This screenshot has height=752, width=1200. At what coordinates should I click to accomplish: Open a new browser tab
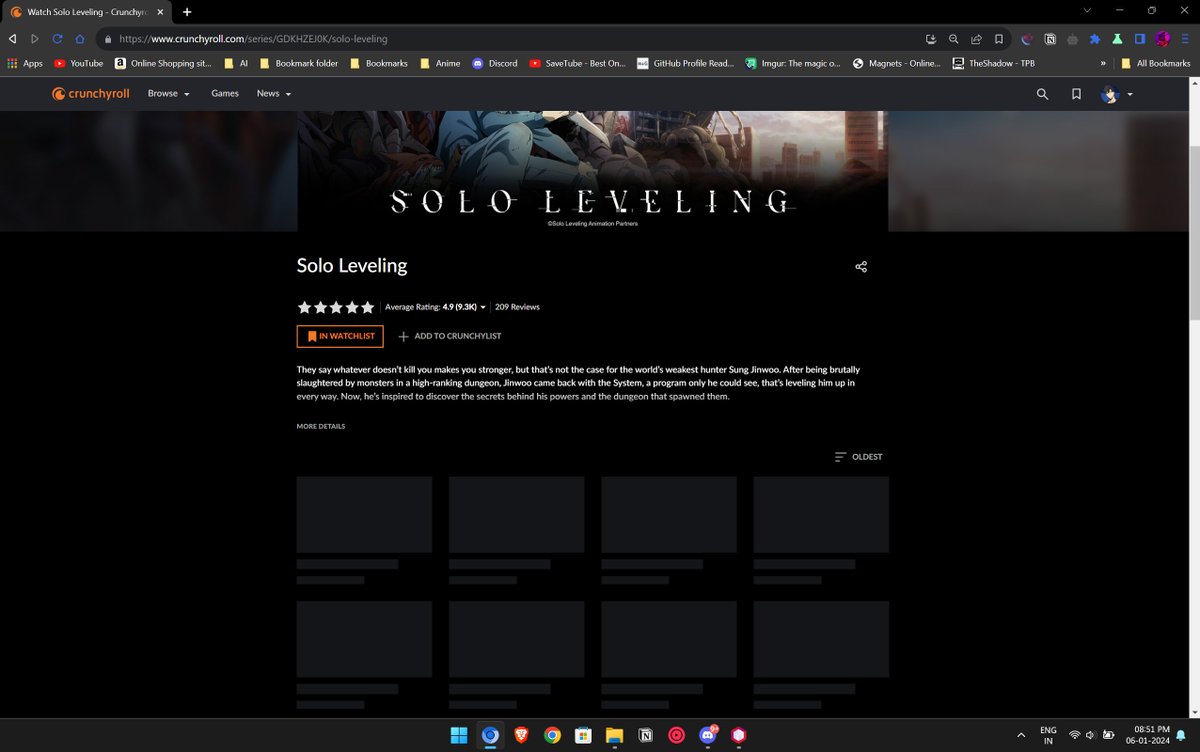tap(187, 11)
